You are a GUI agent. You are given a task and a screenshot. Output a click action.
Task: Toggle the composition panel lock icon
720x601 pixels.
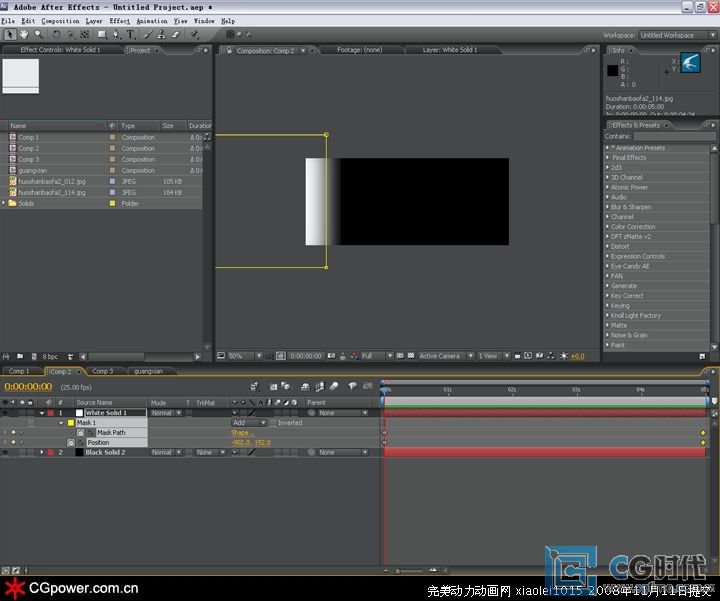pos(229,51)
